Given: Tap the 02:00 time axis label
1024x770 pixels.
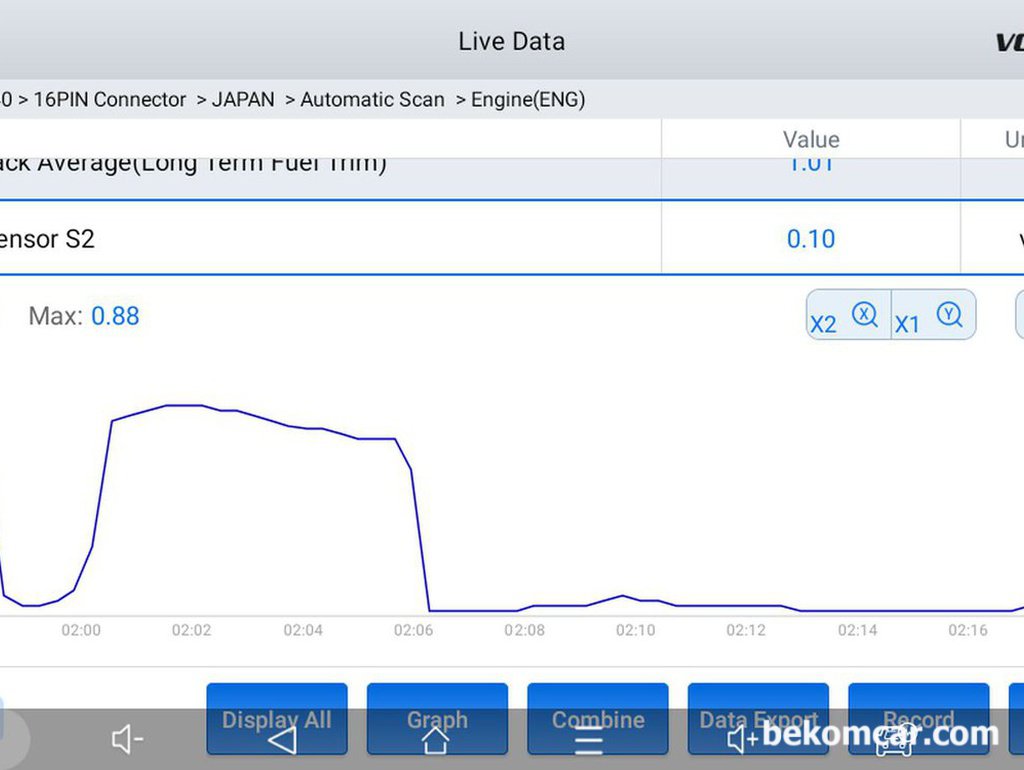Looking at the screenshot, I should click(81, 630).
